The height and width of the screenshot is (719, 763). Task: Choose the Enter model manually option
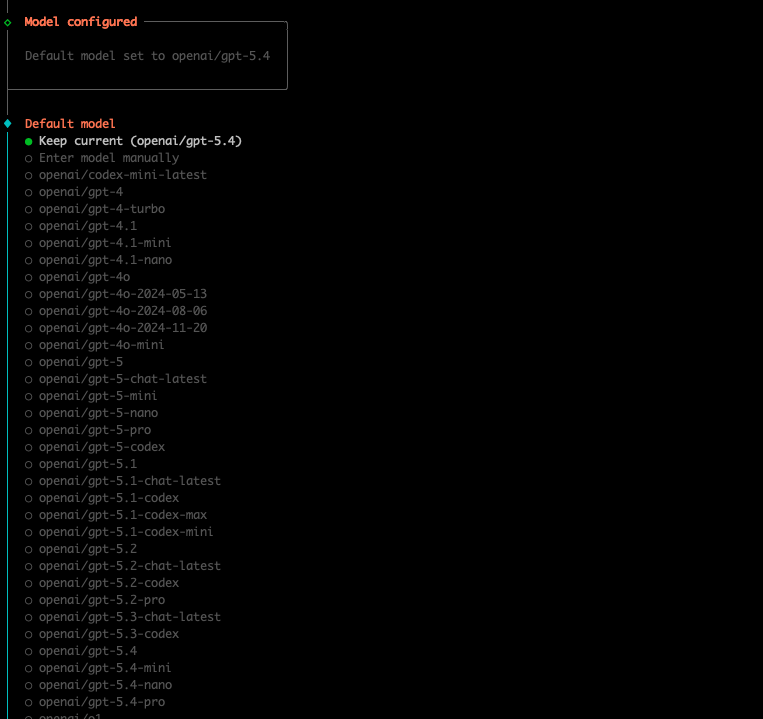click(109, 158)
